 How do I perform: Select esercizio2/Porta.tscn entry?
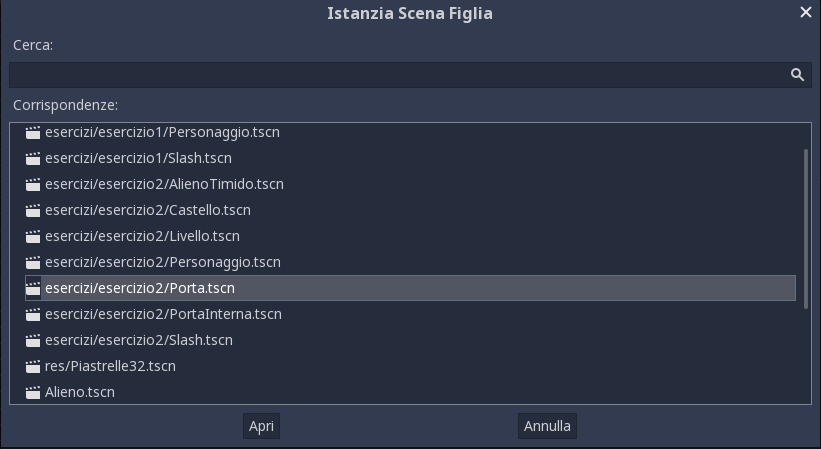pos(410,288)
